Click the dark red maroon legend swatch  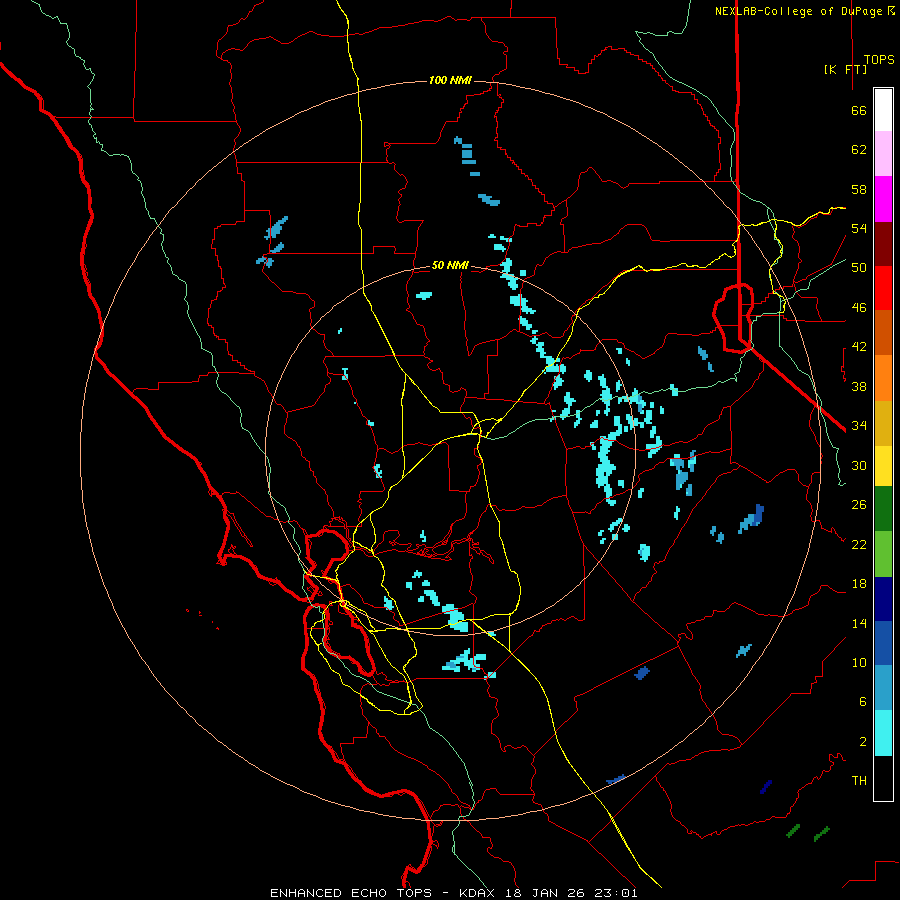pos(883,245)
